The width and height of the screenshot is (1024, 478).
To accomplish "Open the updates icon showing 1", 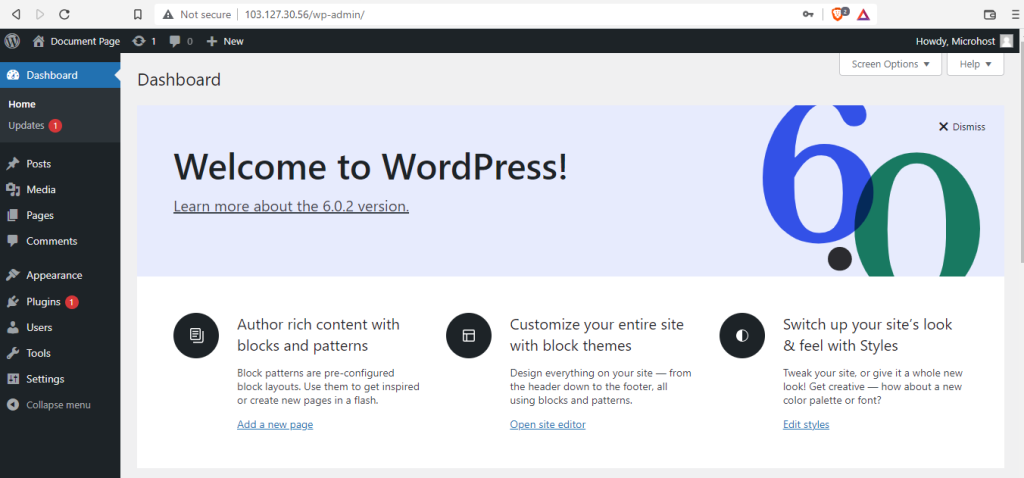I will [x=138, y=41].
